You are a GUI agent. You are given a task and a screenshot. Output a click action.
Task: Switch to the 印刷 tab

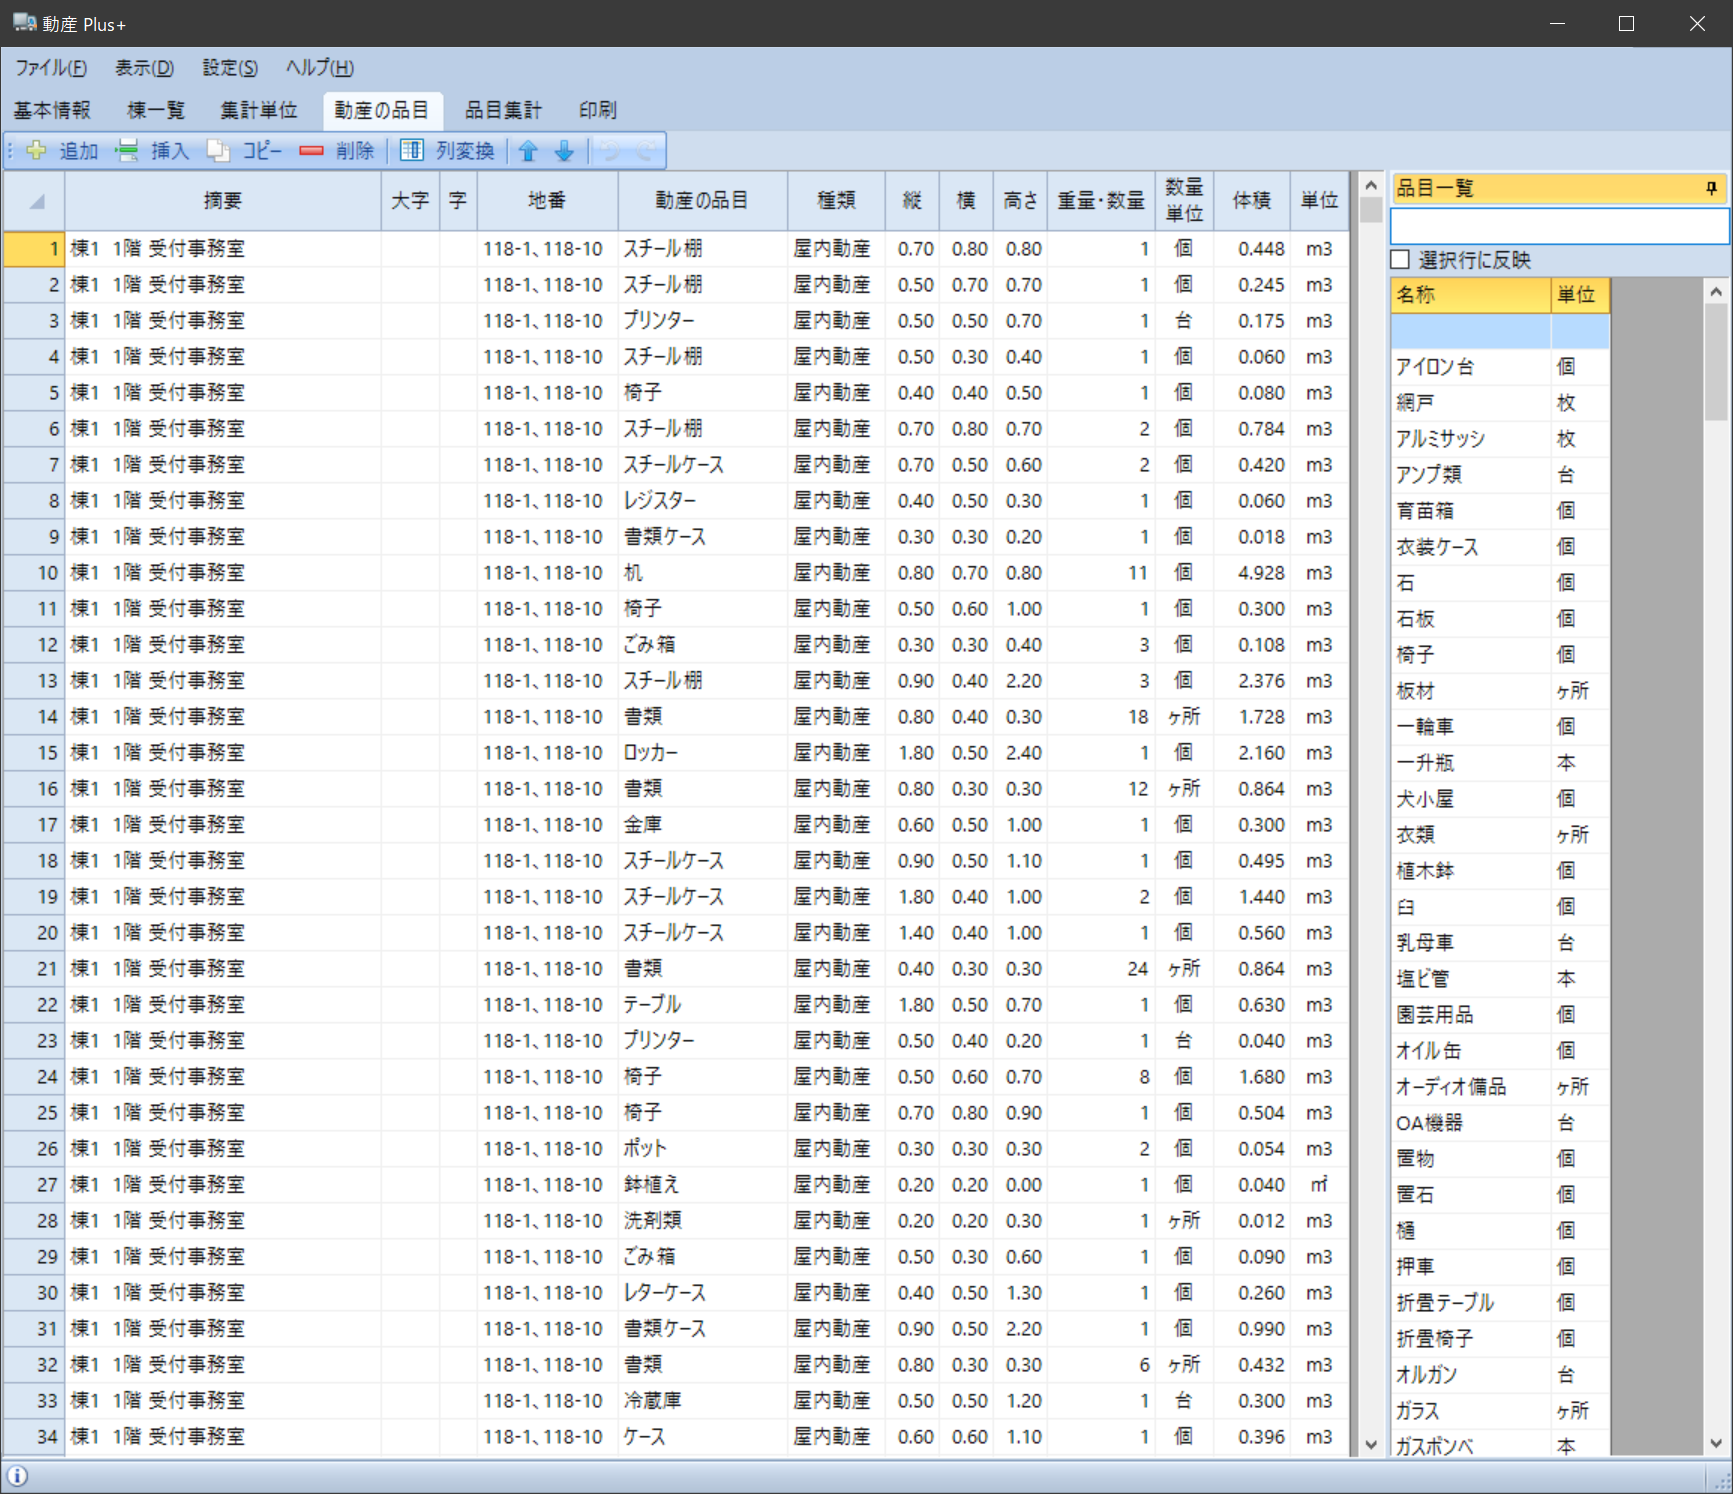[598, 110]
